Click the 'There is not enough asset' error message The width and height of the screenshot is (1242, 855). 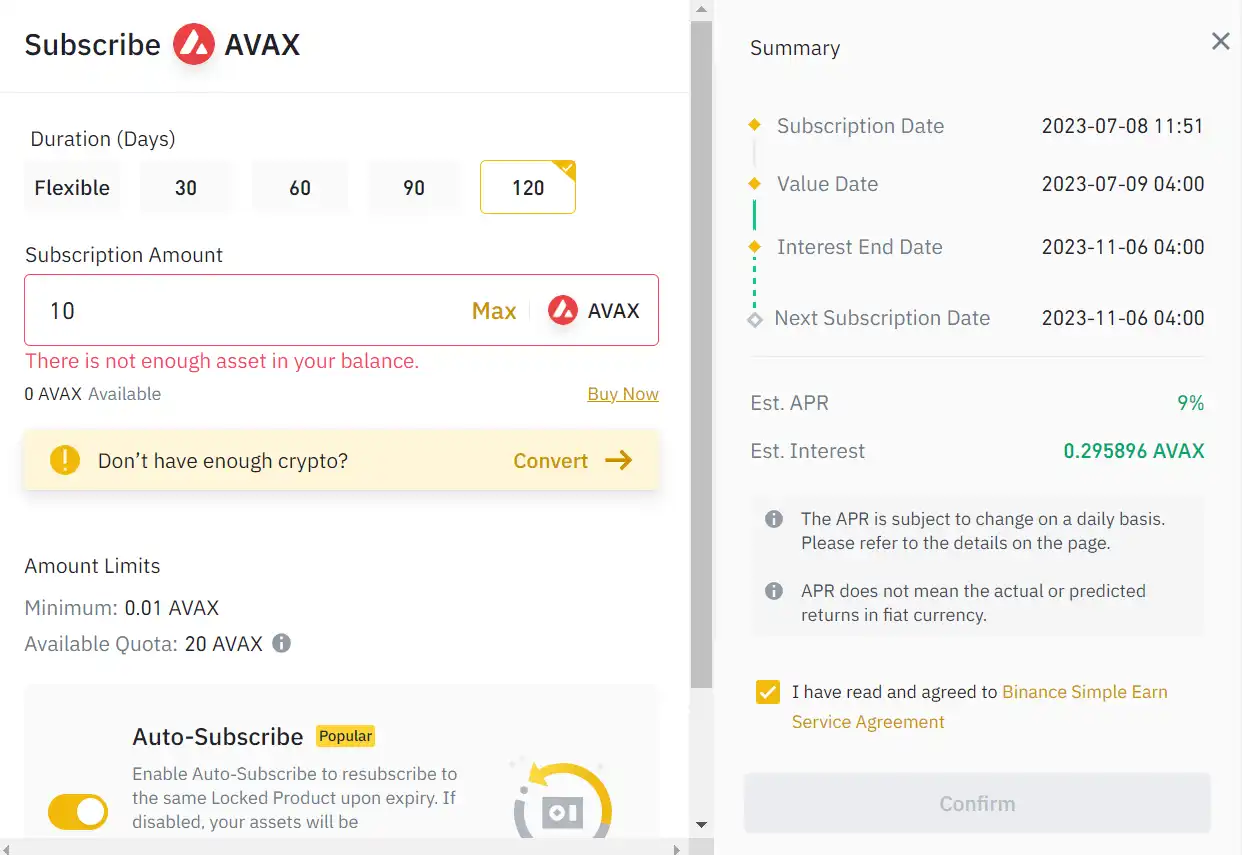pos(222,361)
